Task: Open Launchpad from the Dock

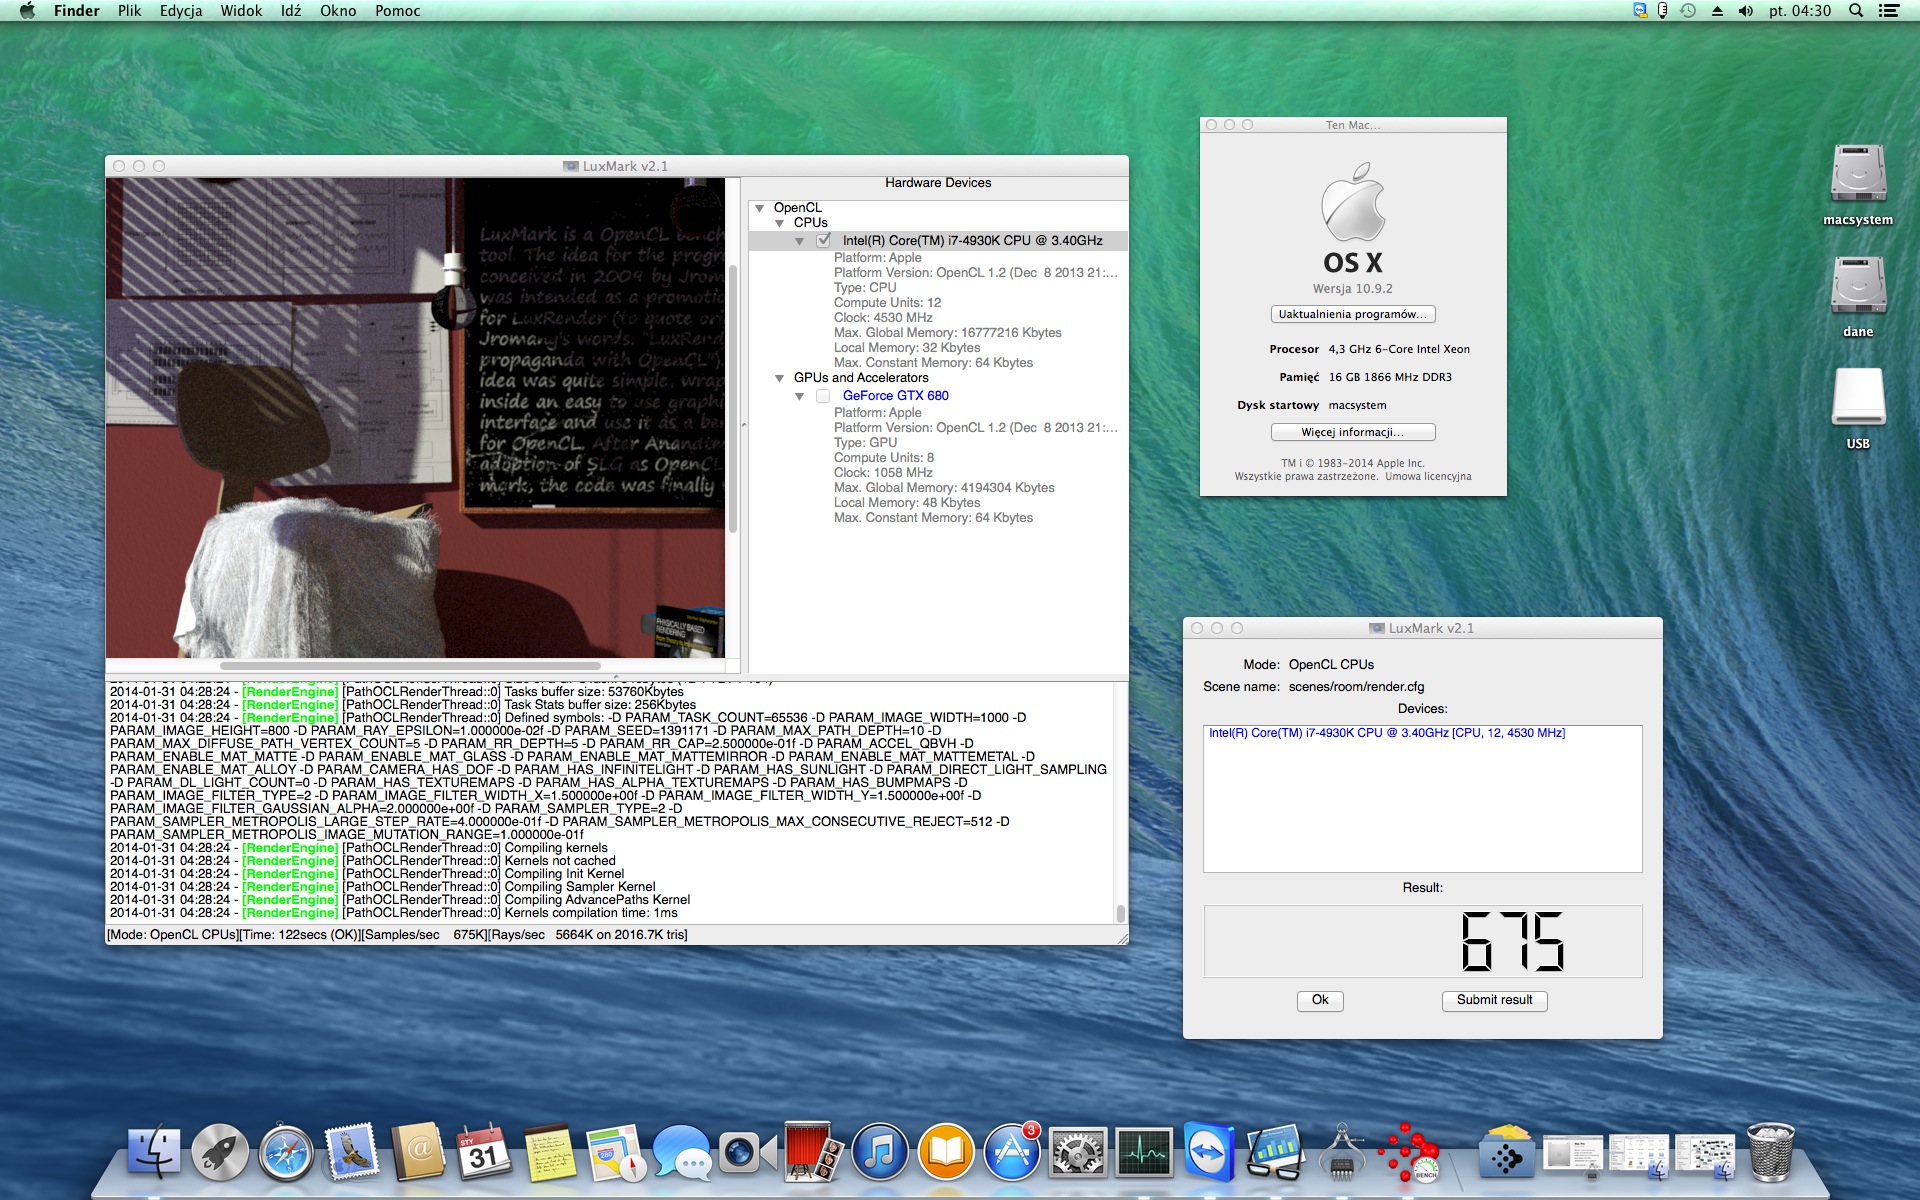Action: coord(220,1153)
